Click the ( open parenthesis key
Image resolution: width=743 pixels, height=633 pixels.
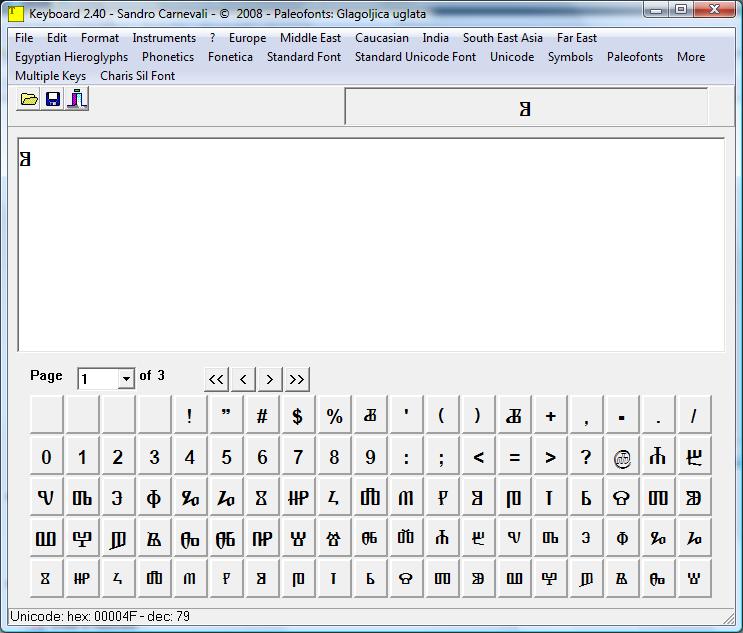pos(442,416)
